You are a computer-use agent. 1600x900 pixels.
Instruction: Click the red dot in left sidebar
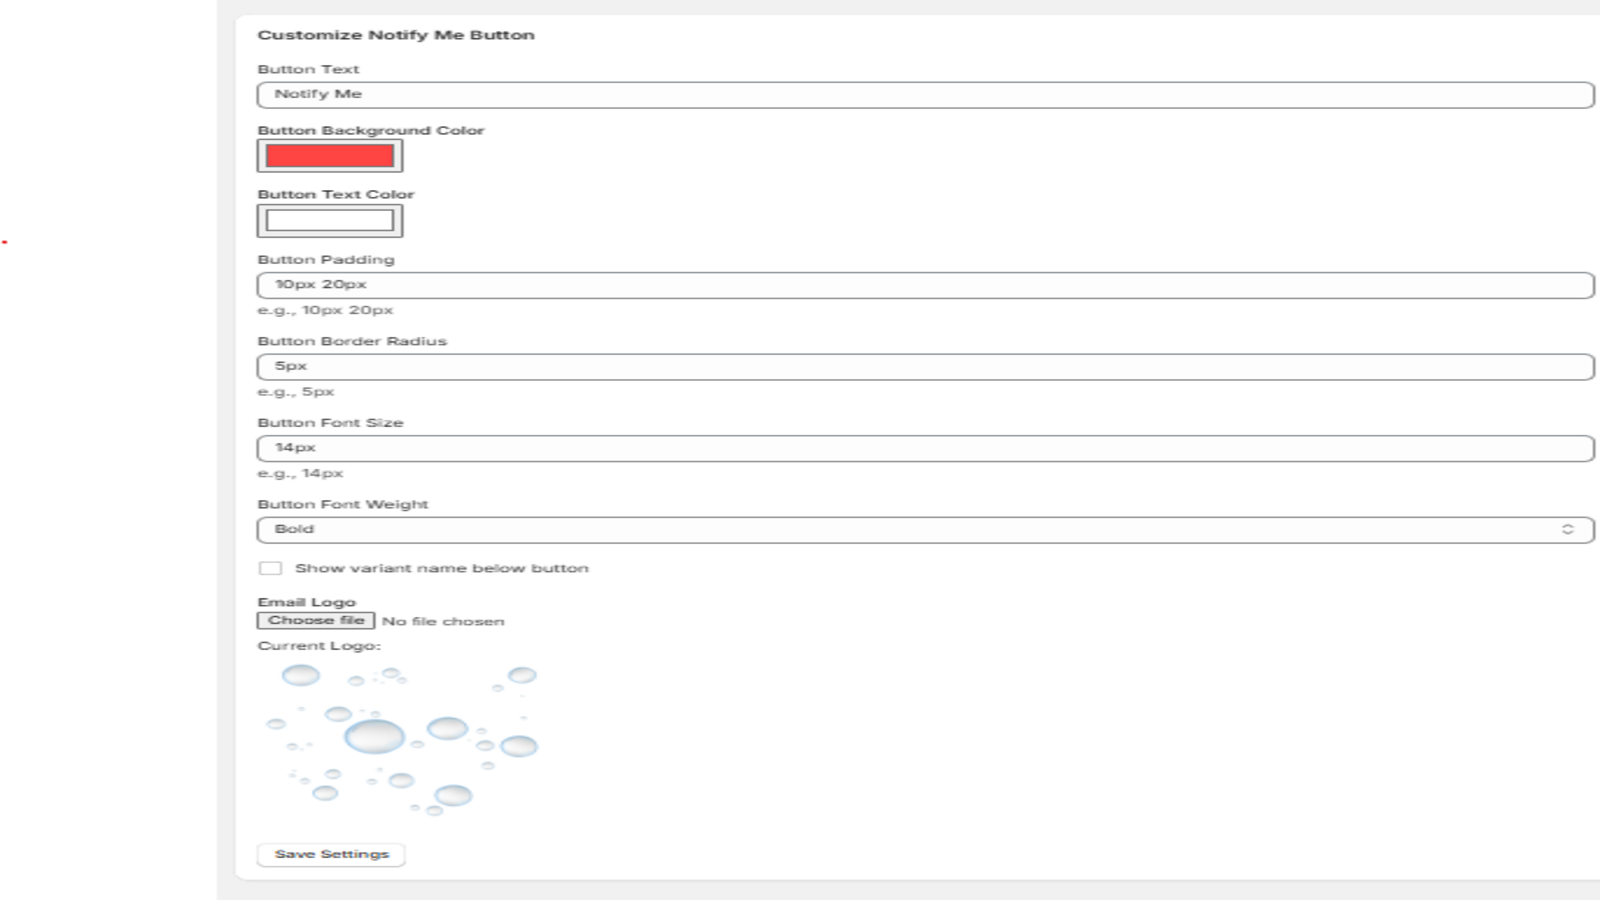(4, 243)
